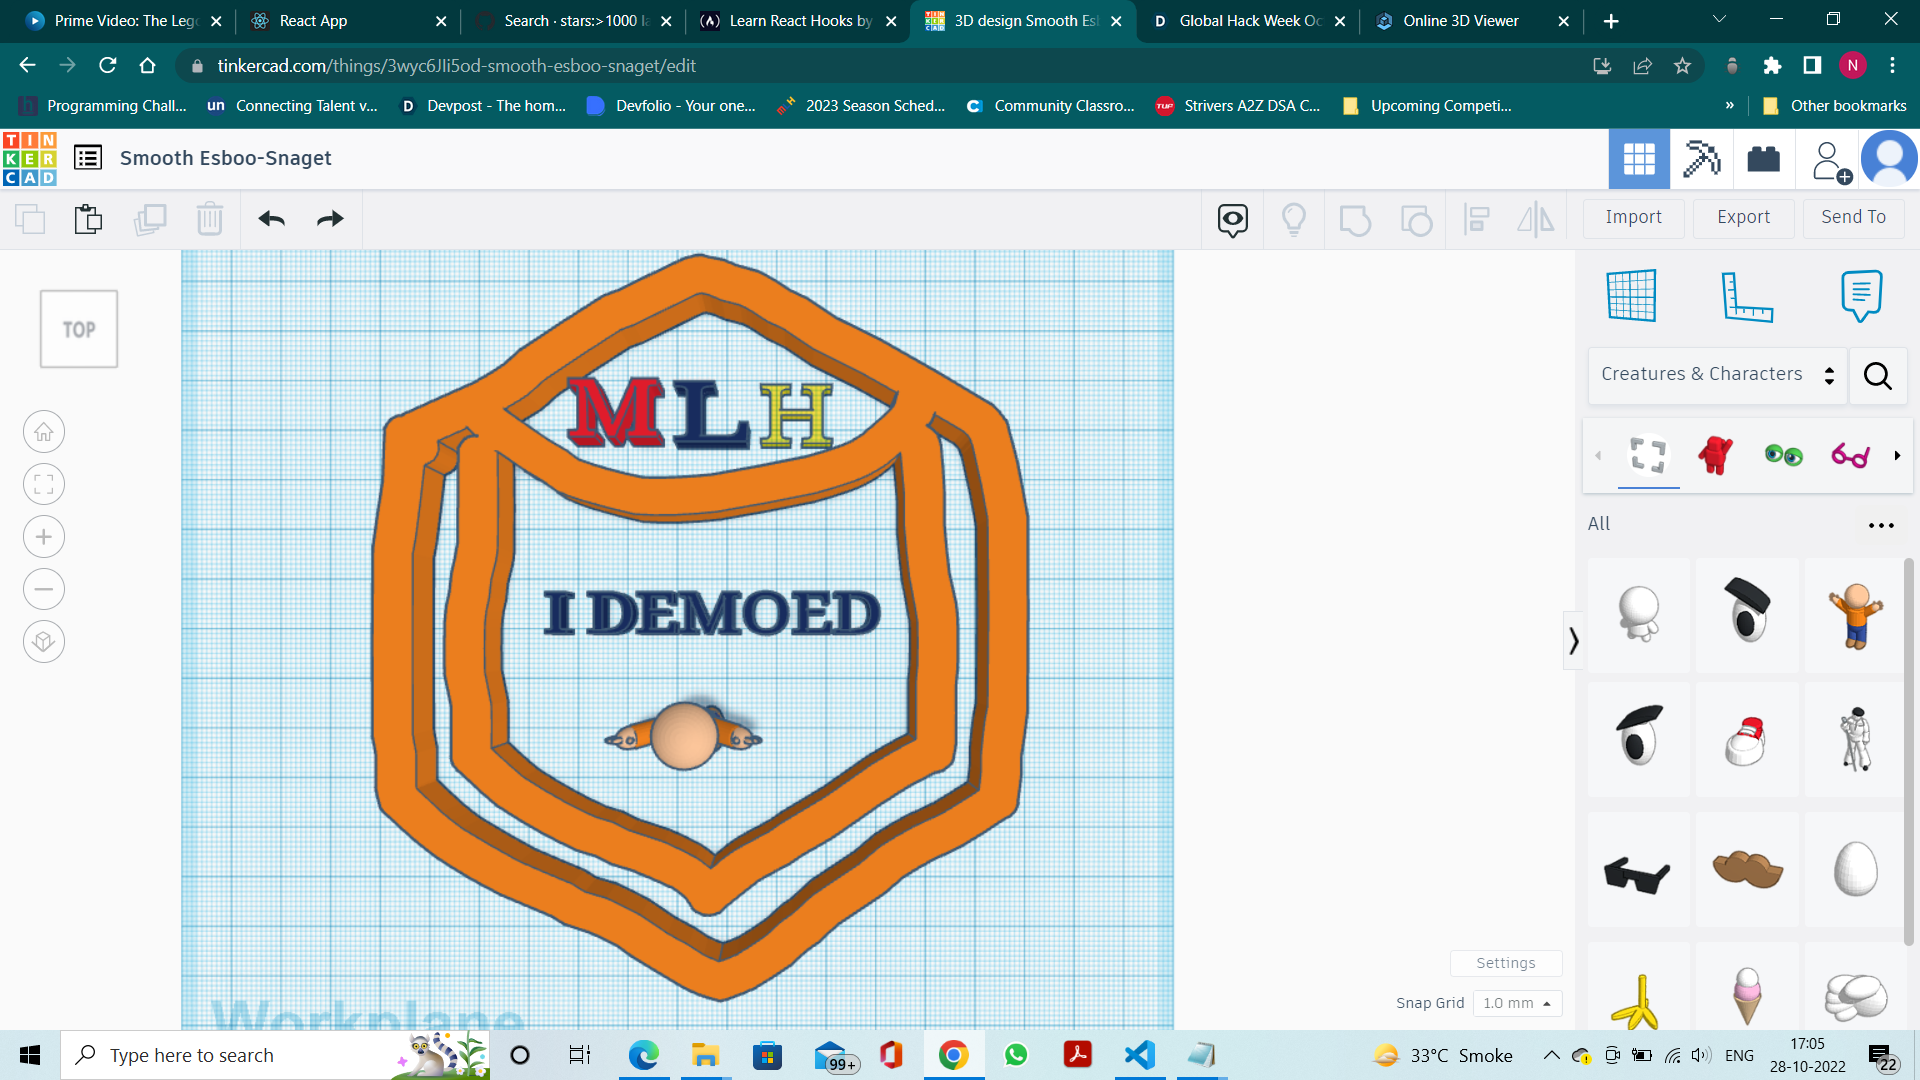The width and height of the screenshot is (1920, 1080).
Task: Open Snap Grid 1.0 mm dropdown
Action: (x=1517, y=1003)
